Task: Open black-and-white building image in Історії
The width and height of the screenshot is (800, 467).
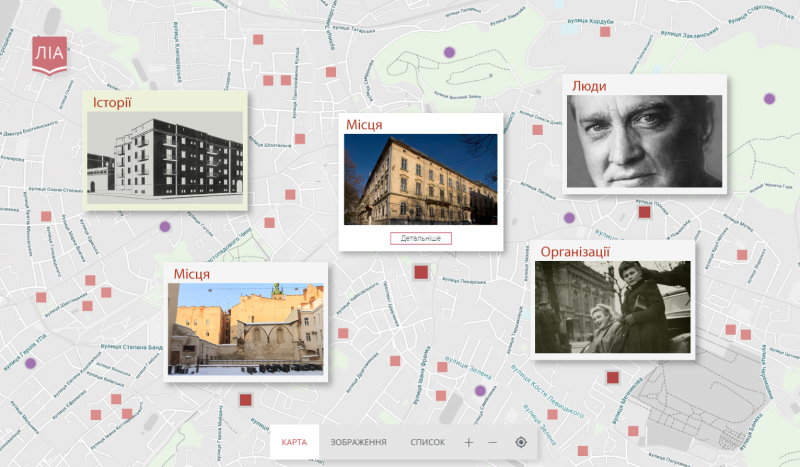Action: tap(164, 156)
